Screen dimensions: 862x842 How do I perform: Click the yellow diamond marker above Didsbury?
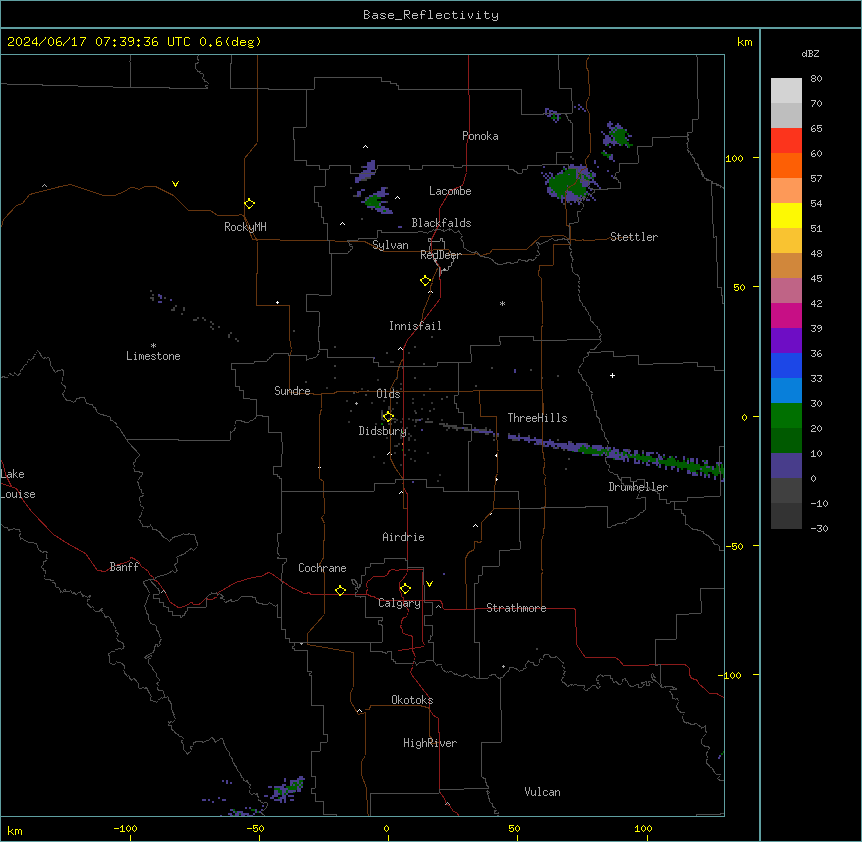point(388,417)
